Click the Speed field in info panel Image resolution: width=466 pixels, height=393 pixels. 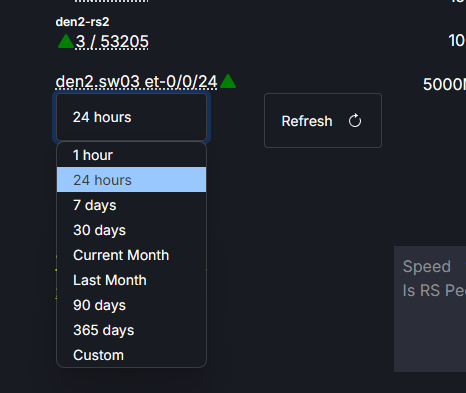426,266
